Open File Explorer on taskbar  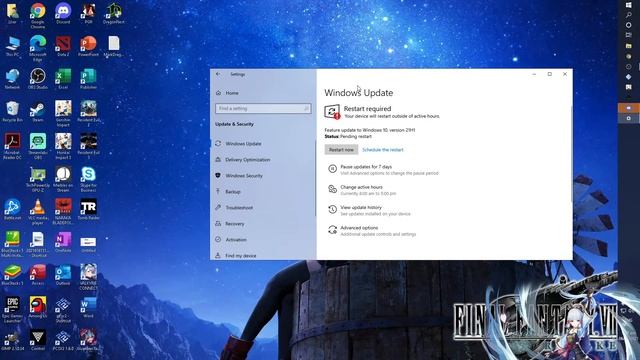(629, 46)
